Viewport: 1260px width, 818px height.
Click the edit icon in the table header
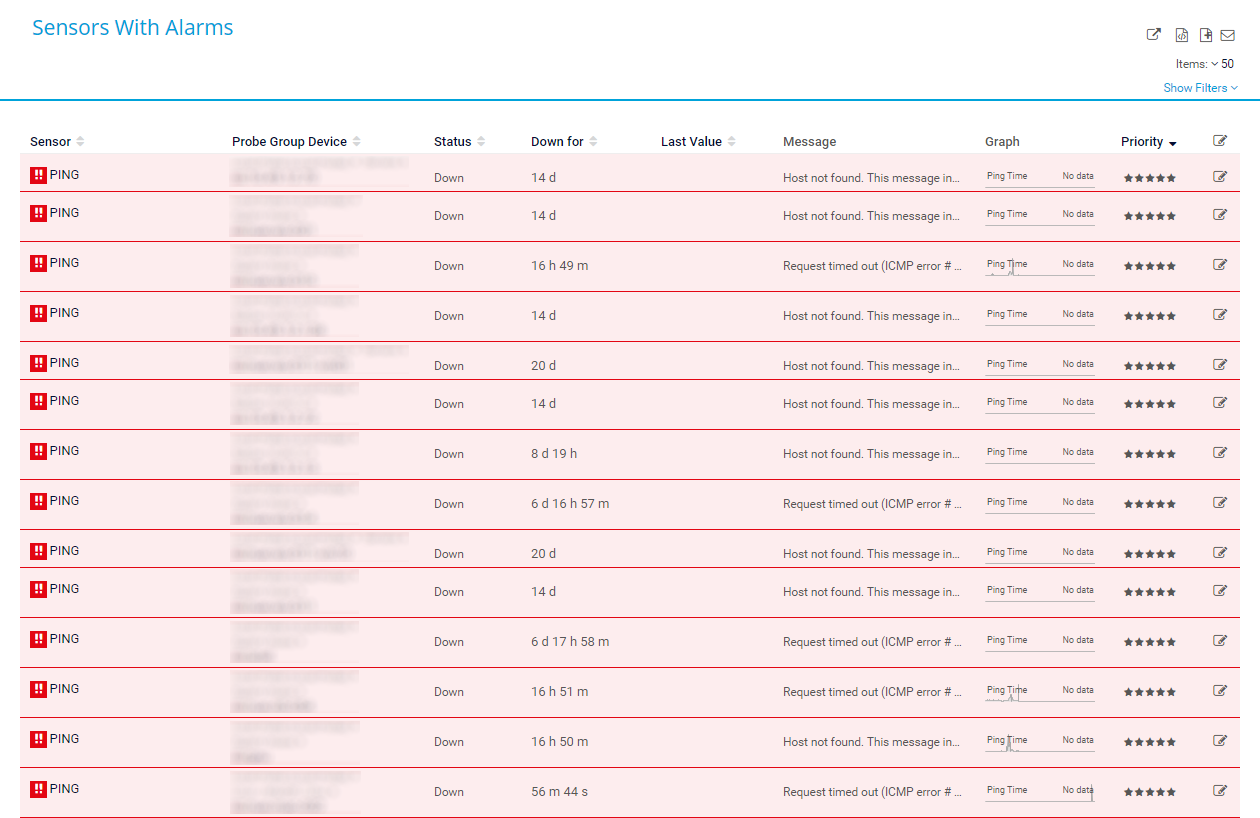[x=1219, y=141]
